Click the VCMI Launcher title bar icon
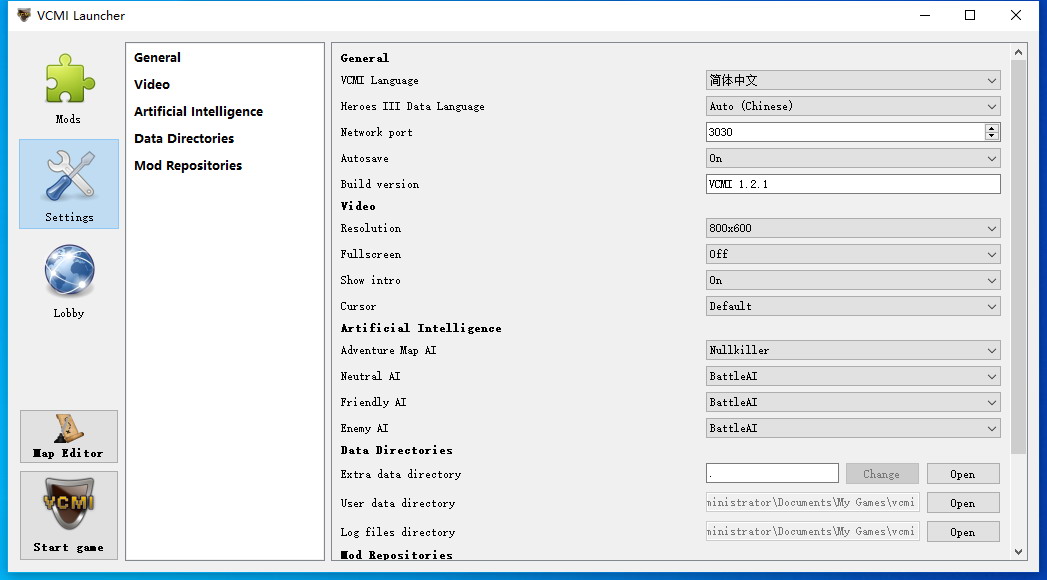Screen dimensions: 1047x580 click(x=24, y=15)
